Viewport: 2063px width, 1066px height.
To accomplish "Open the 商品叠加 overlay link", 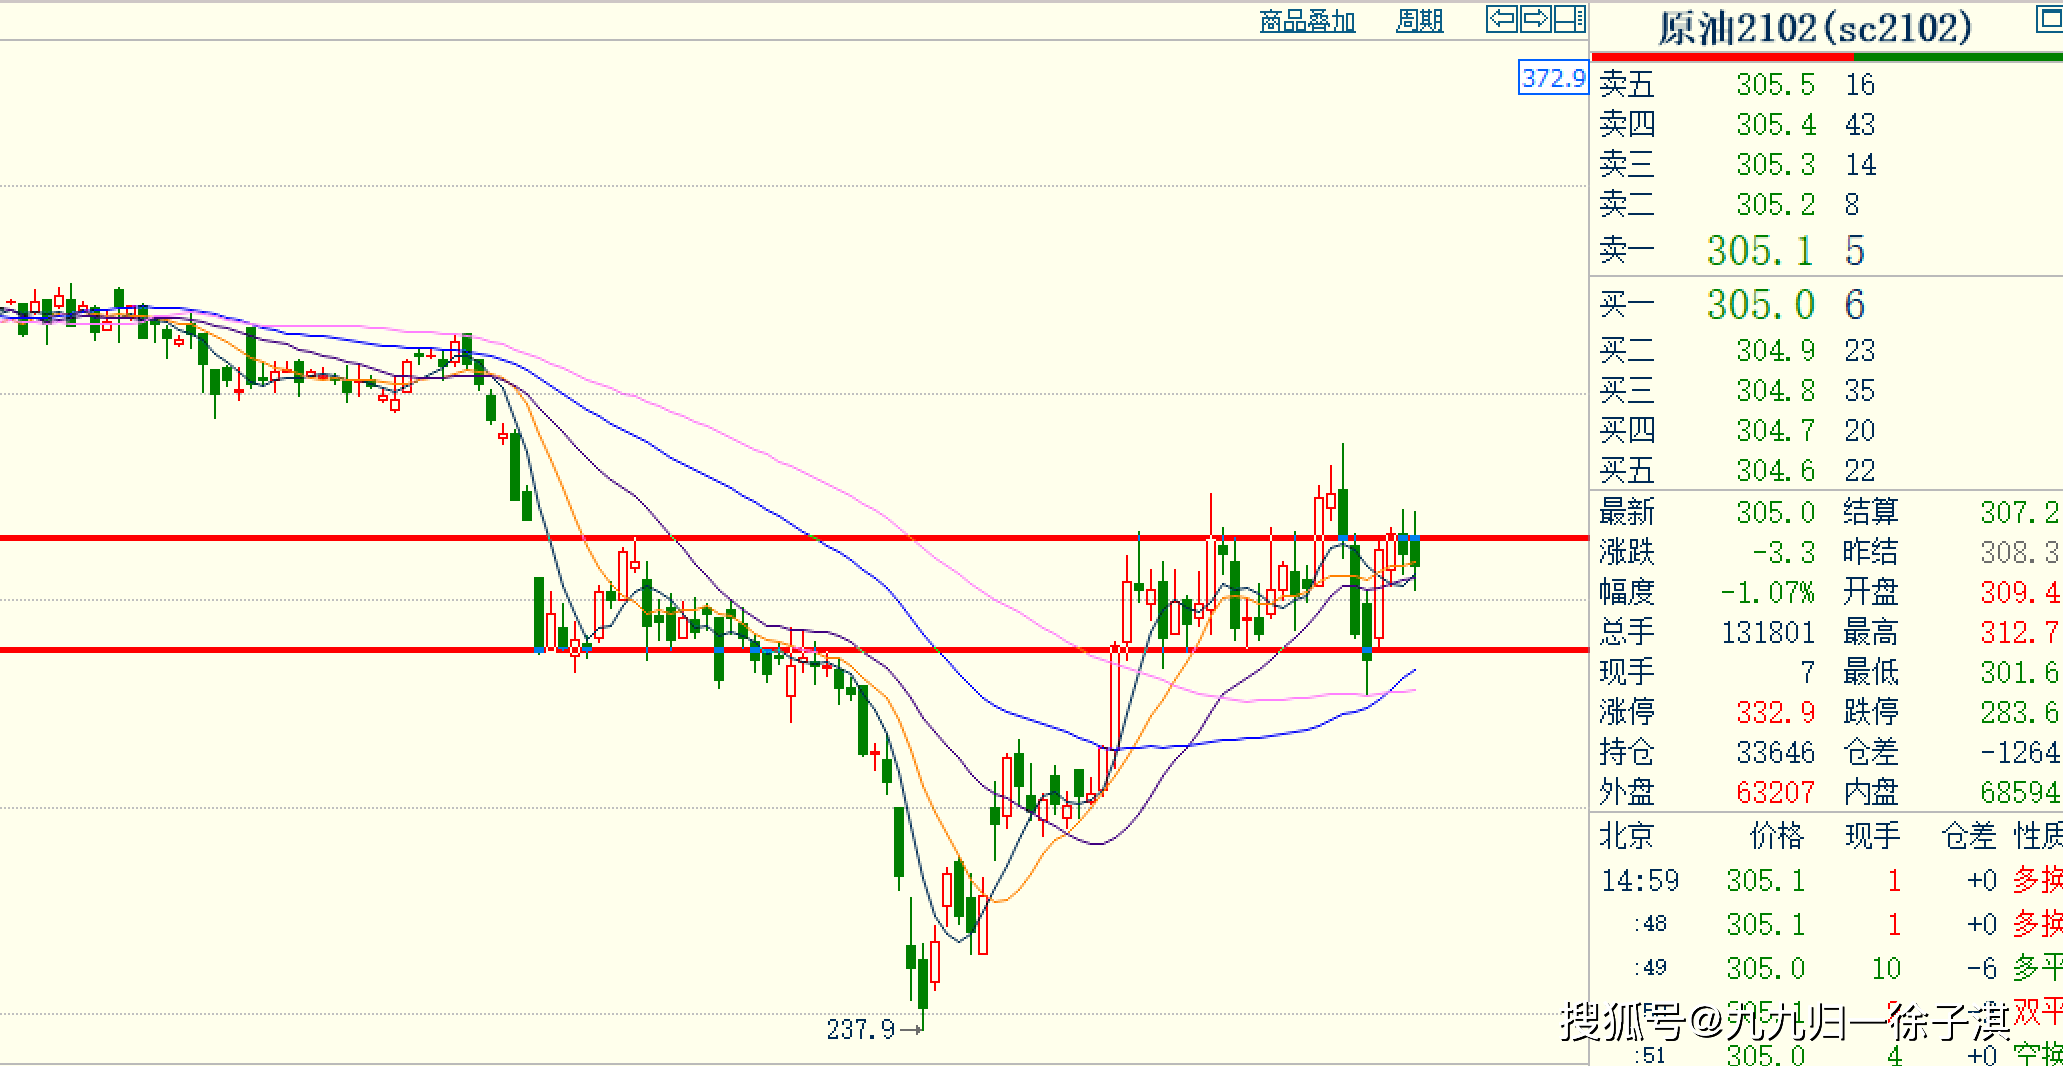I will click(1307, 21).
